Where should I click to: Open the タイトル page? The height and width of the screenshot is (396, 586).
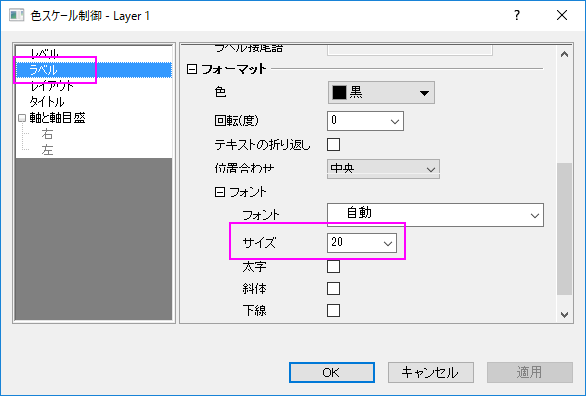(47, 102)
